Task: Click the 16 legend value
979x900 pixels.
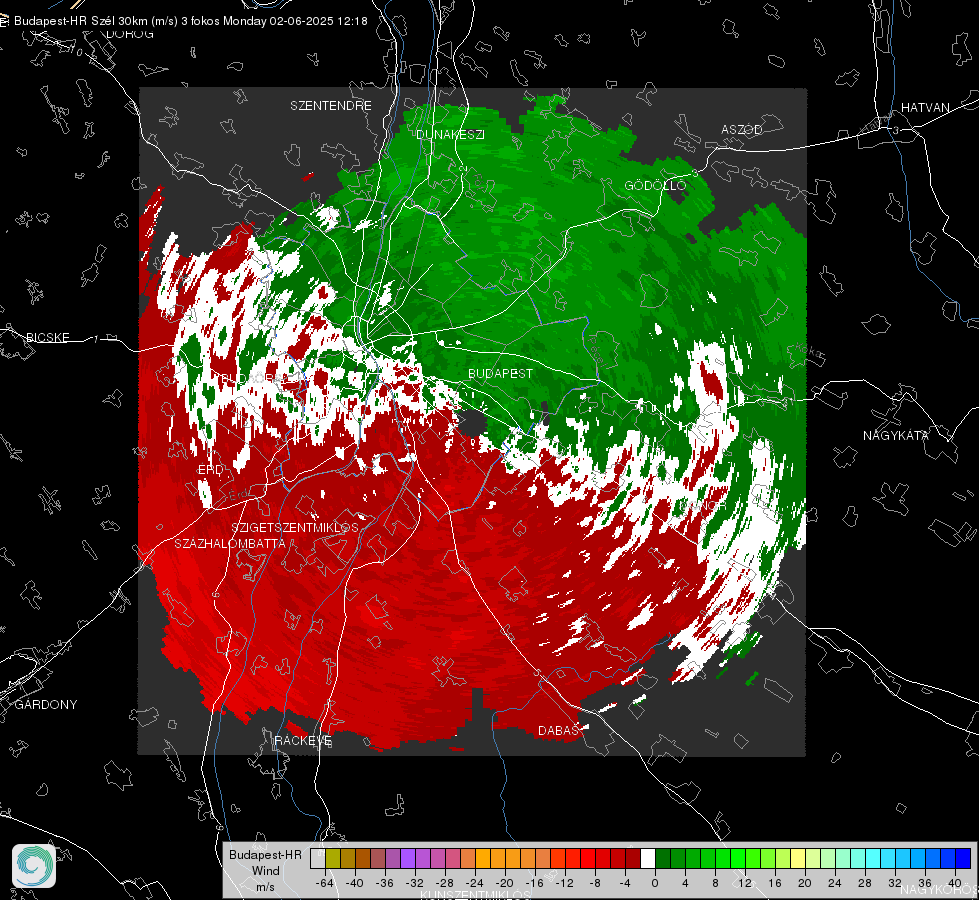Action: [x=775, y=883]
